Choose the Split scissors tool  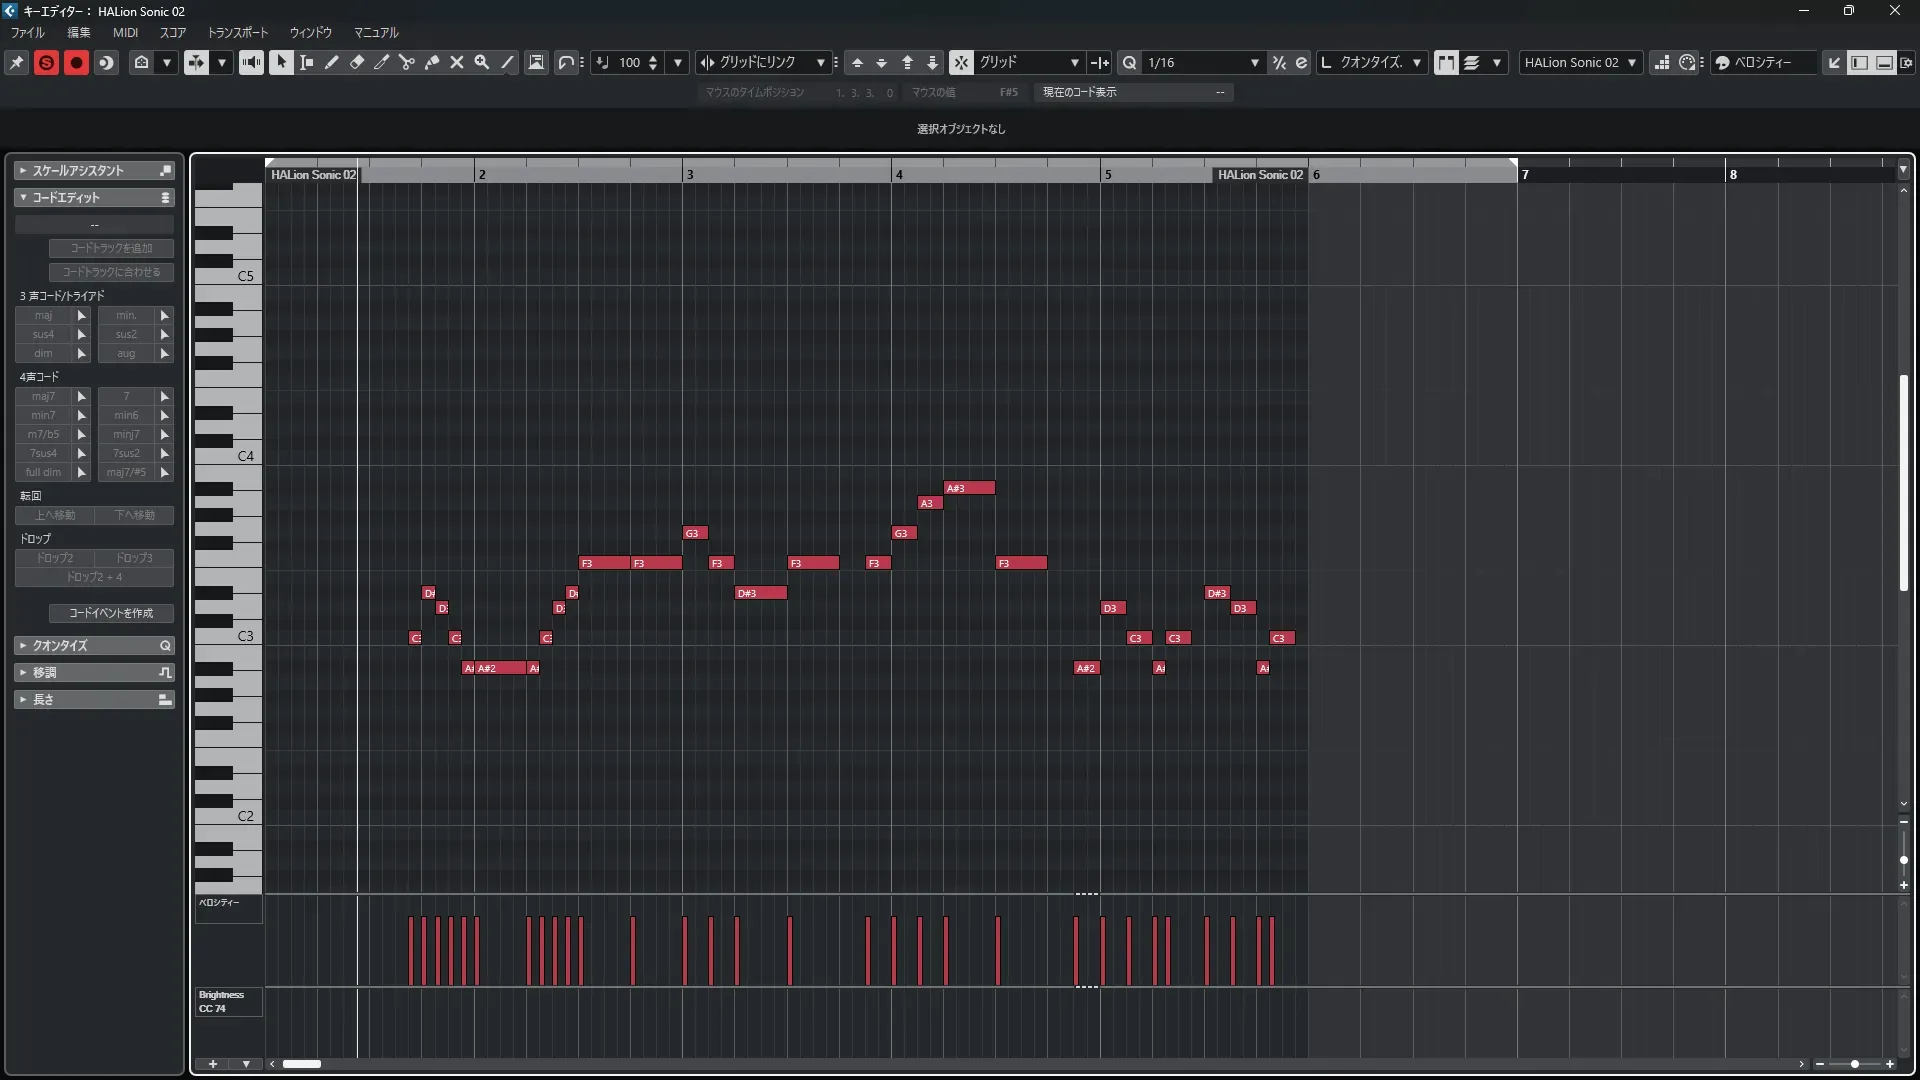point(407,62)
